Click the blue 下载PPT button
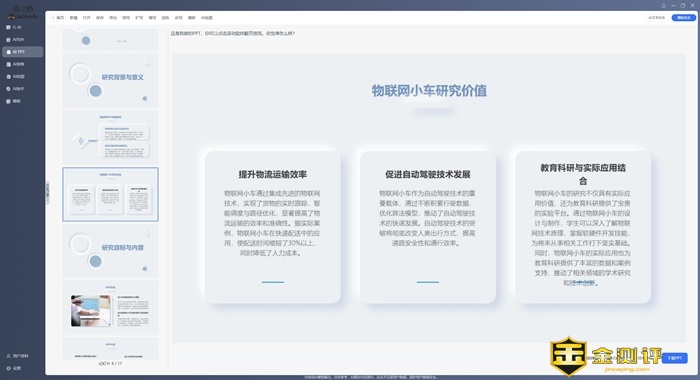Image resolution: width=700 pixels, height=380 pixels. click(x=675, y=358)
